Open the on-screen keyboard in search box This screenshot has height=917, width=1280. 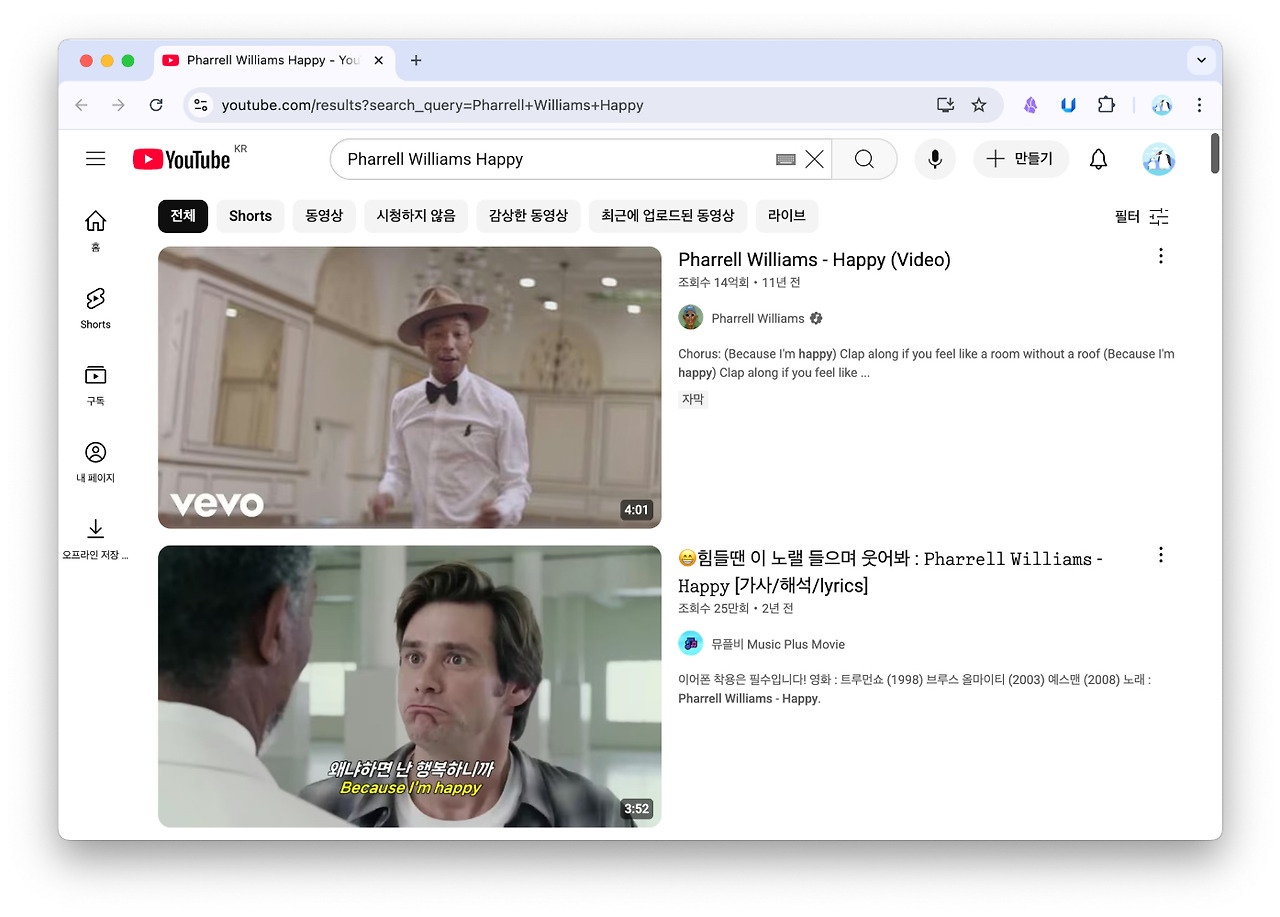[x=786, y=159]
